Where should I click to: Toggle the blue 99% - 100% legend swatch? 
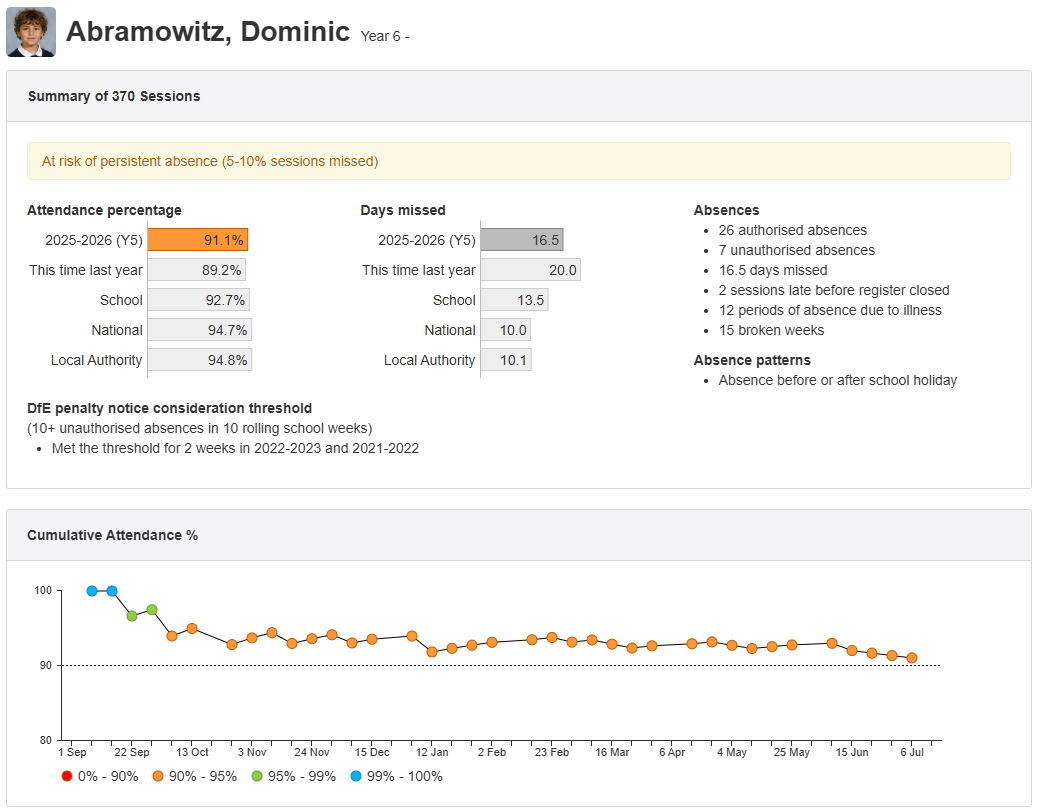click(356, 776)
